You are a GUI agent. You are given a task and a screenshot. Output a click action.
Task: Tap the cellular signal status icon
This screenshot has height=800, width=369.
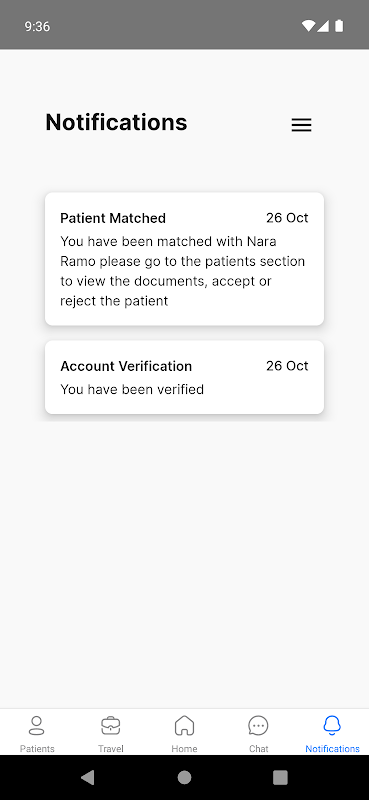(323, 26)
